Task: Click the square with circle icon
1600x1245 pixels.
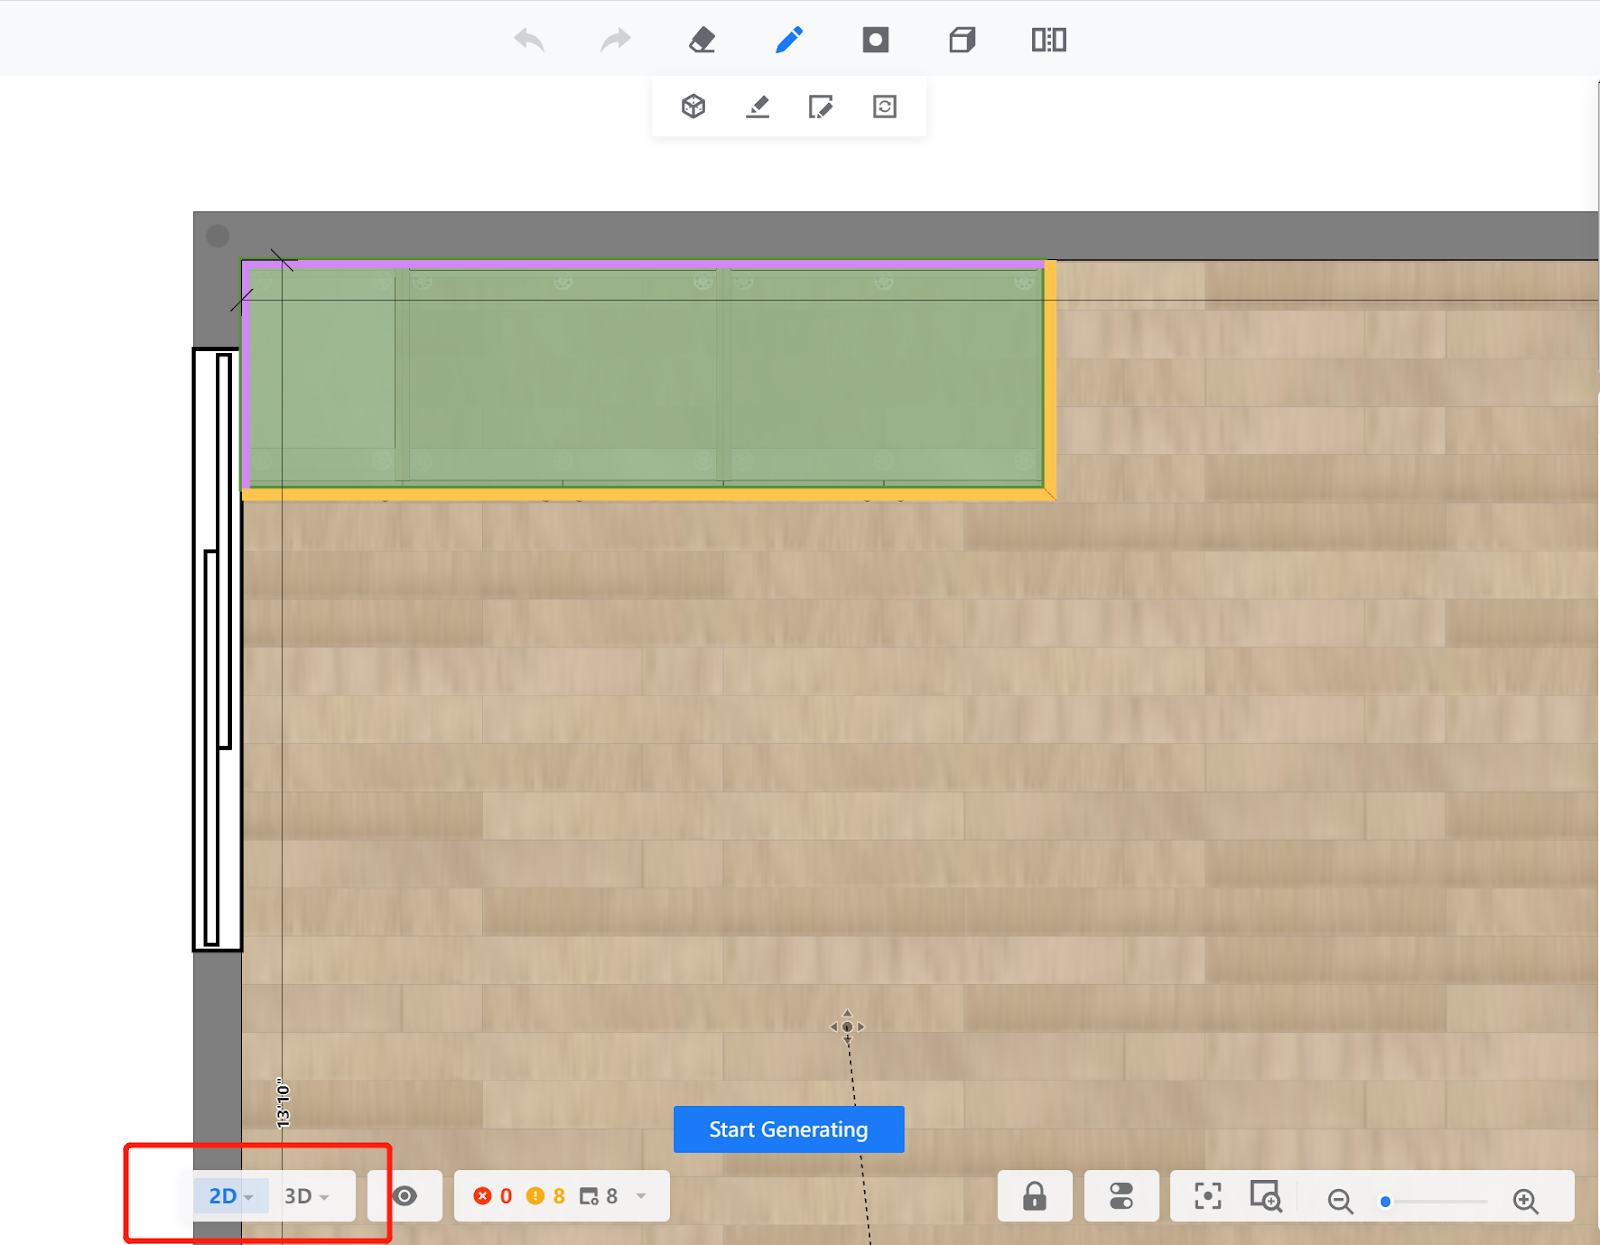Action: coord(875,40)
